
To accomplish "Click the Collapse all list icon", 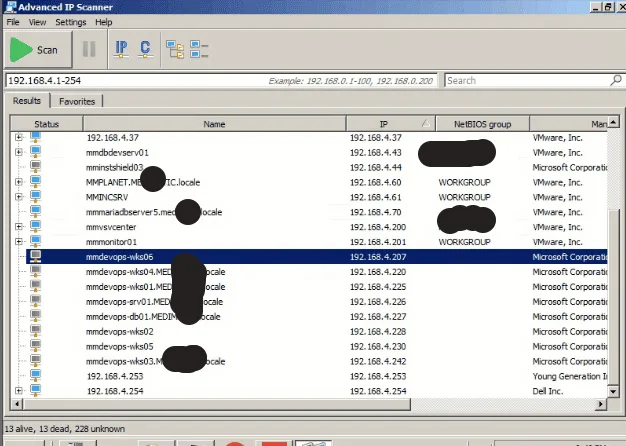I will point(199,50).
